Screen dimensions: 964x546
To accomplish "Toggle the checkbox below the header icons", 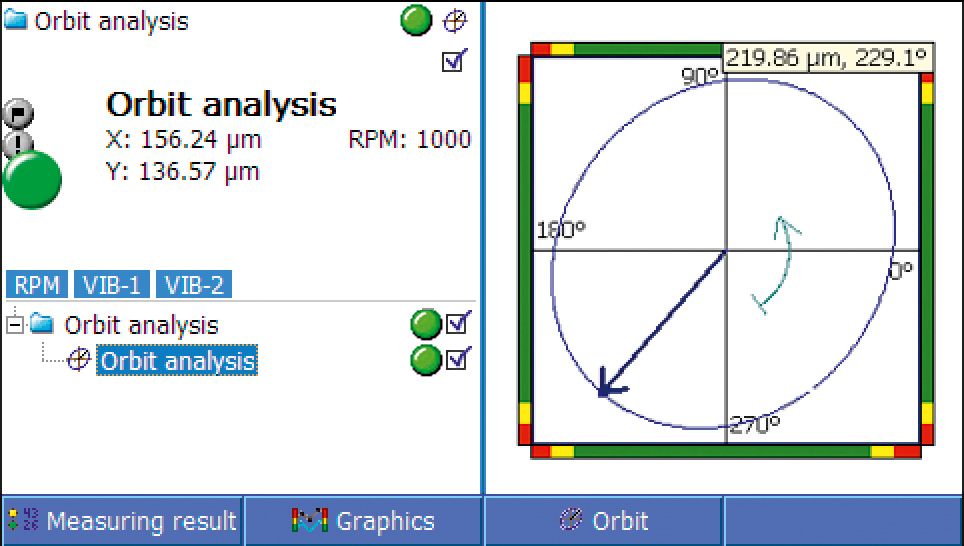I will (x=454, y=62).
